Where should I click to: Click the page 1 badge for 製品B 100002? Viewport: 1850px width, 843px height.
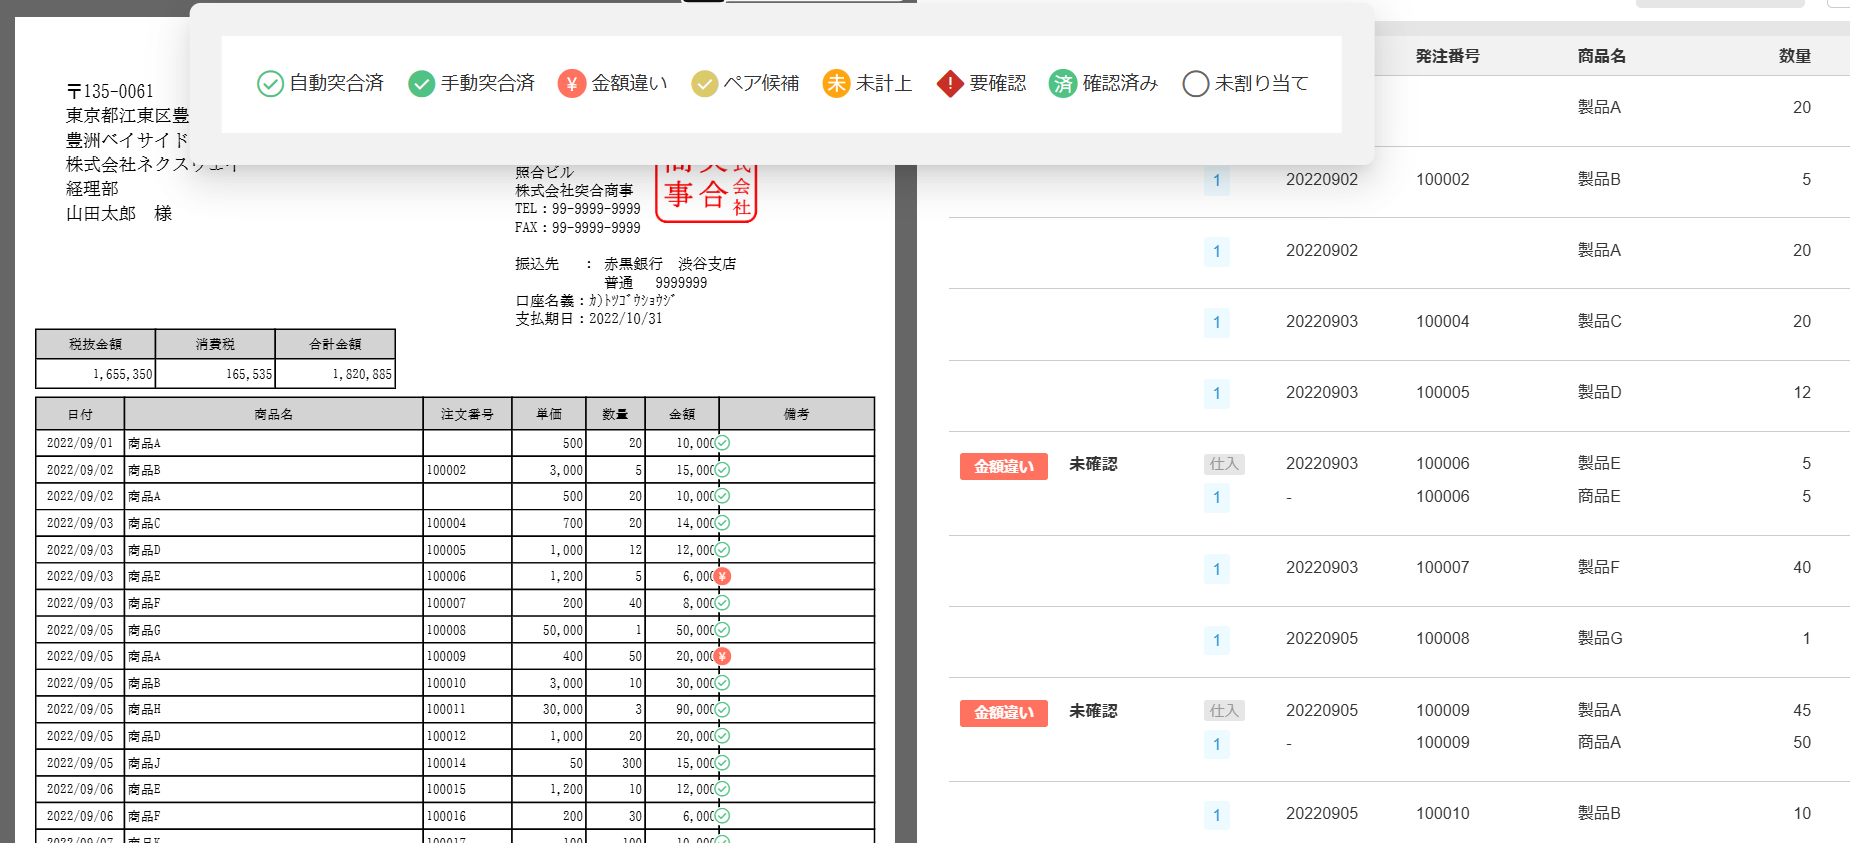pyautogui.click(x=1217, y=181)
